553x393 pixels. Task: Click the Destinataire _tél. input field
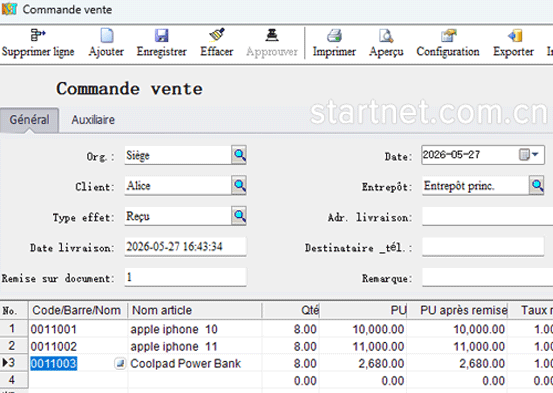(x=483, y=247)
